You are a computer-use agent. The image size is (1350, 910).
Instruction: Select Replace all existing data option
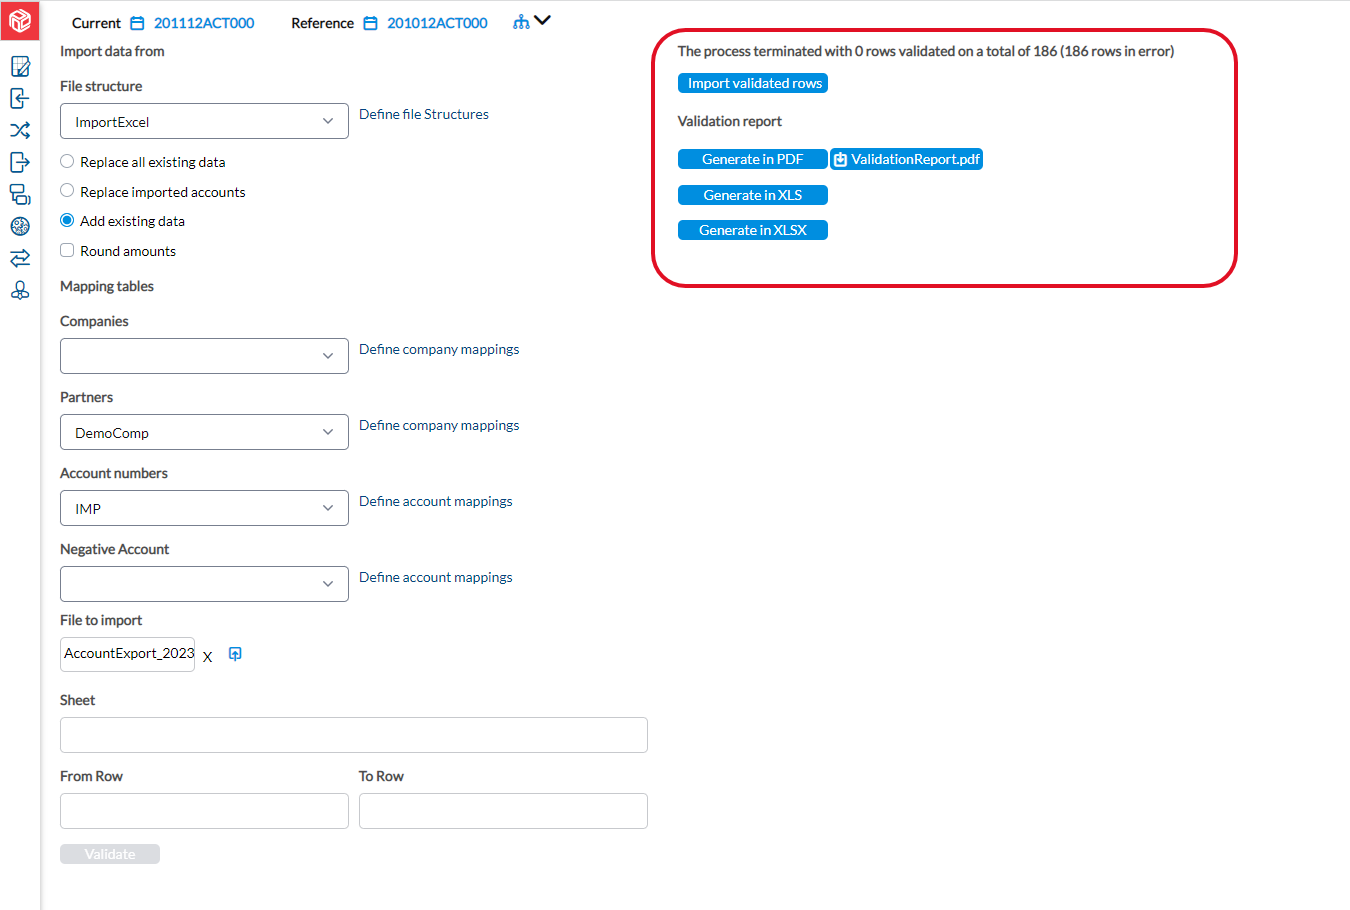pyautogui.click(x=67, y=161)
